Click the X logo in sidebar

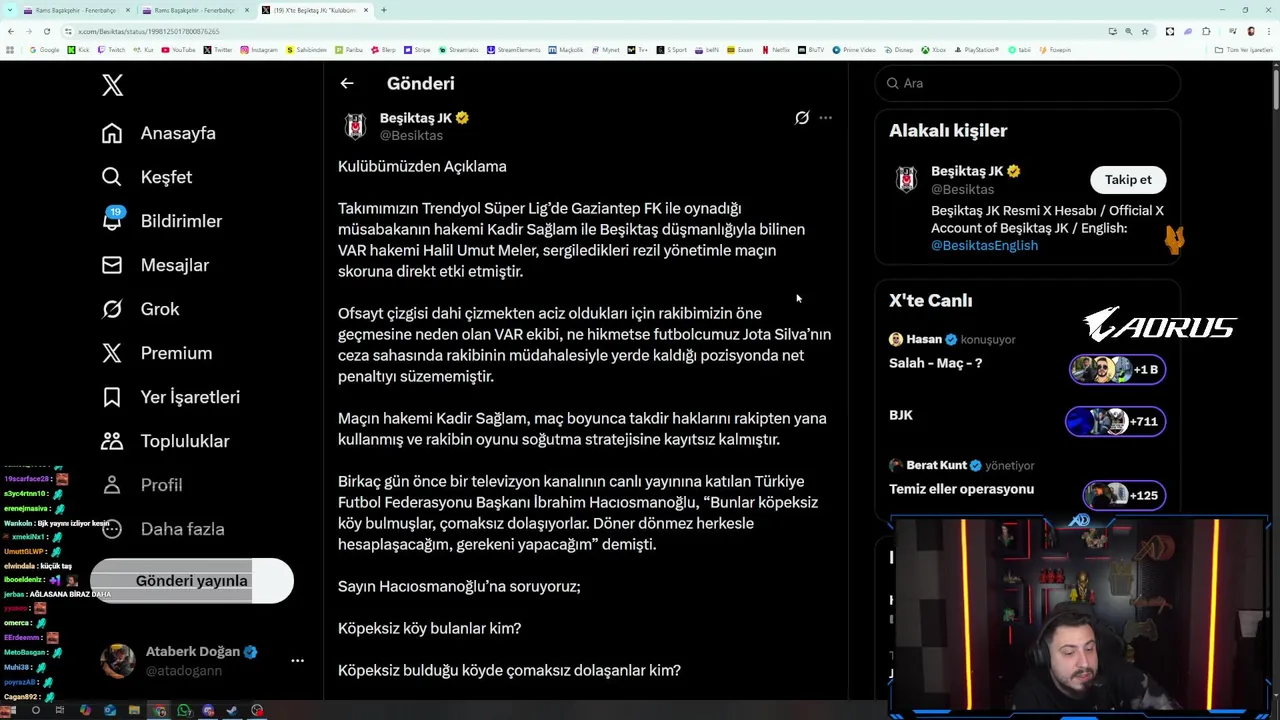[112, 86]
